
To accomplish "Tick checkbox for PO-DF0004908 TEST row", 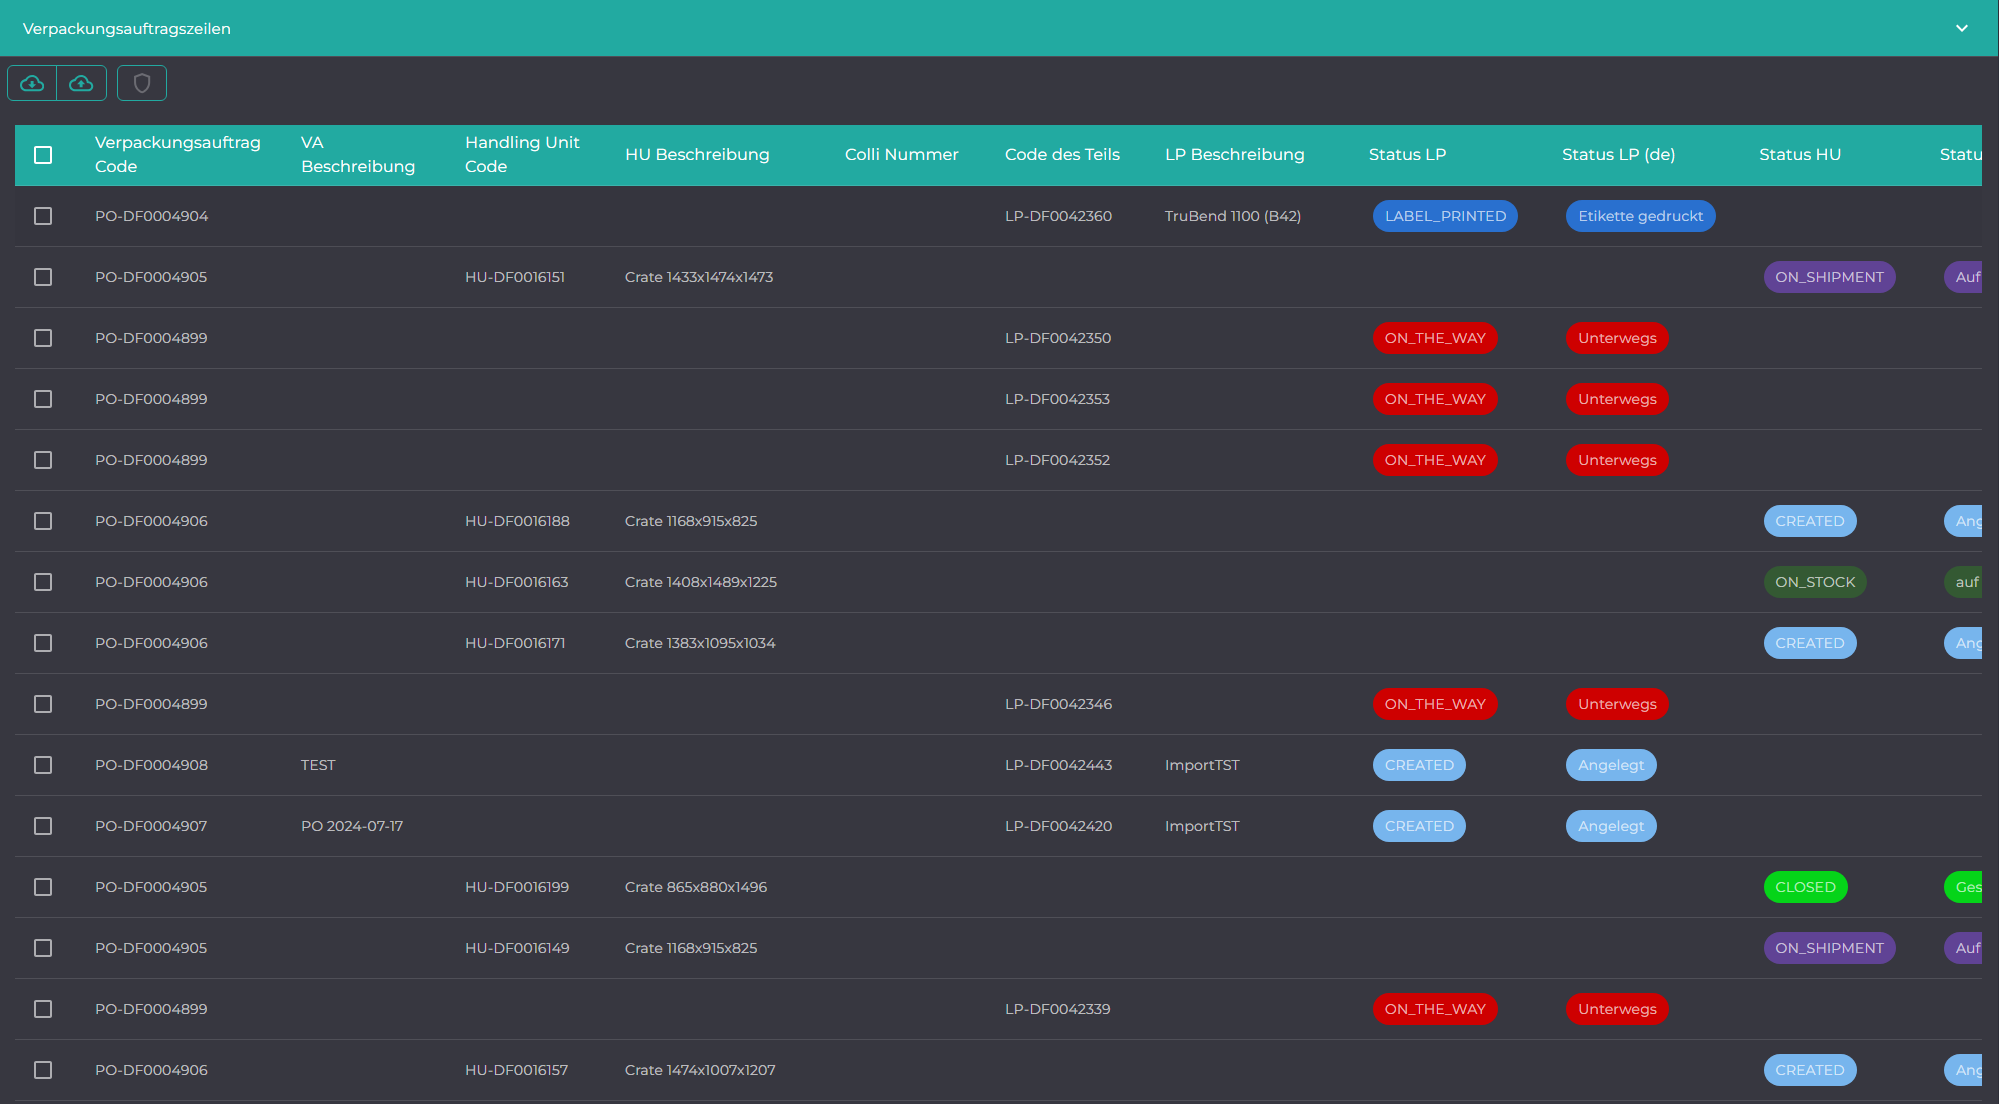I will (x=43, y=765).
